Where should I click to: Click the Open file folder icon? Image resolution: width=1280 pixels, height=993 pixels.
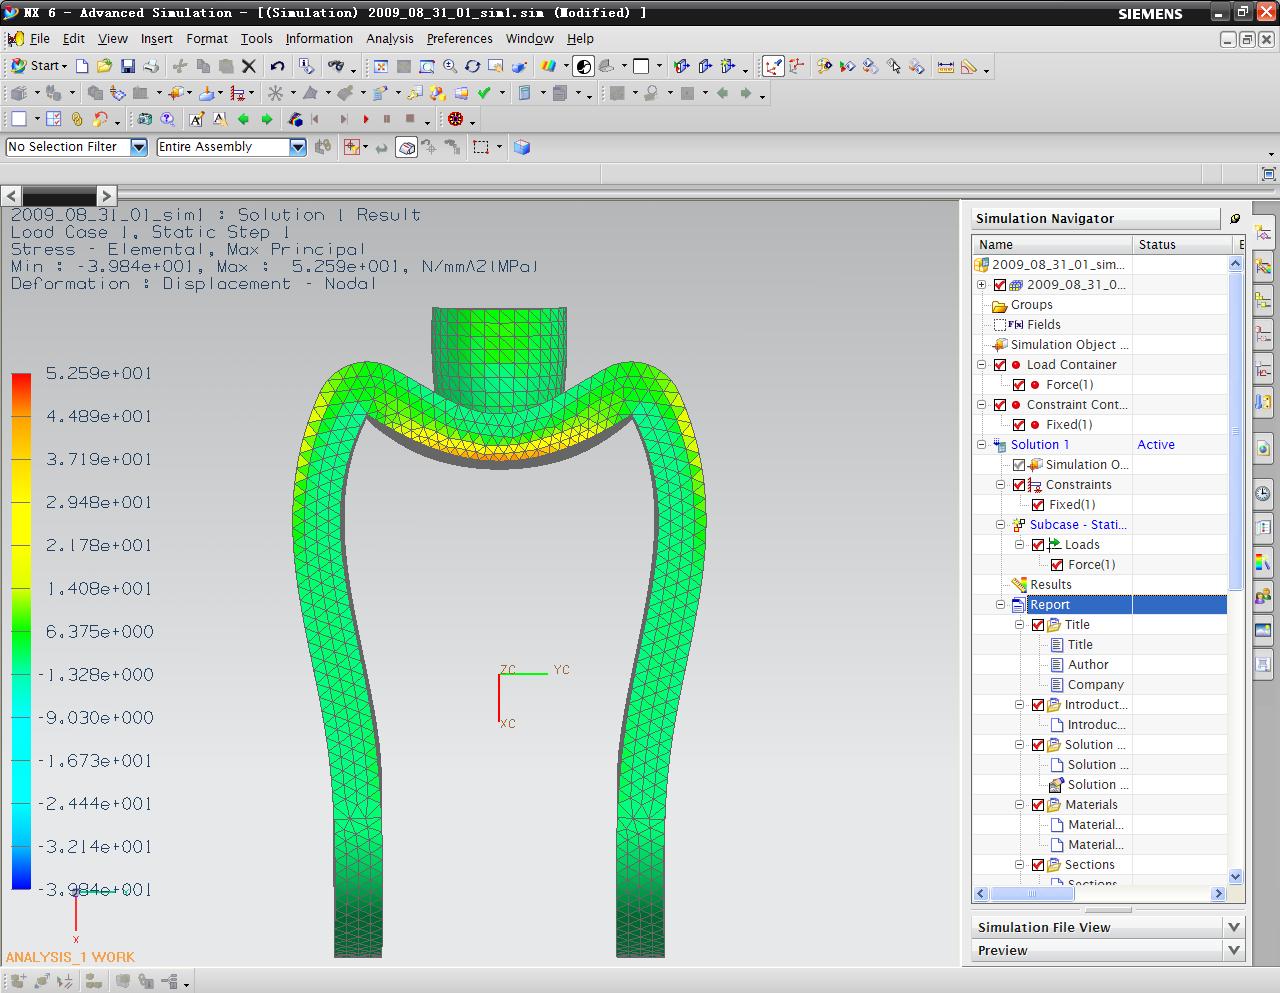click(x=104, y=66)
